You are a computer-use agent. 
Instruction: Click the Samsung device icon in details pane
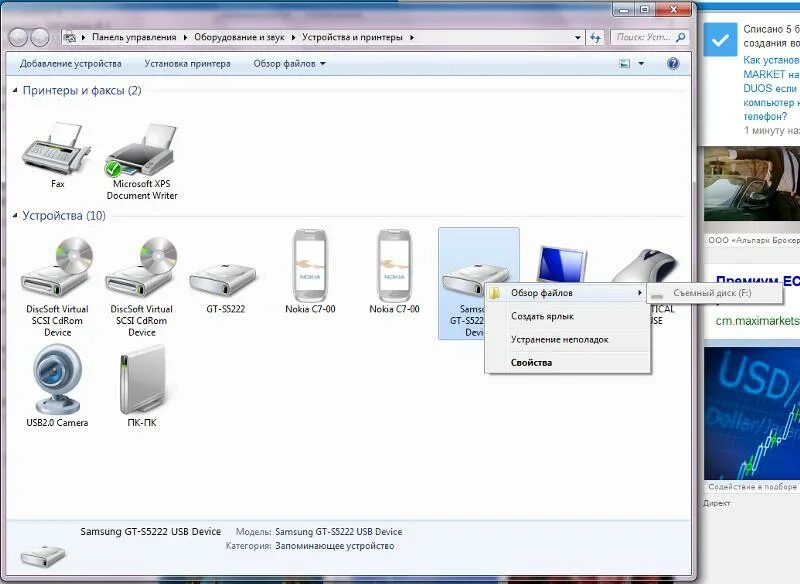point(43,555)
